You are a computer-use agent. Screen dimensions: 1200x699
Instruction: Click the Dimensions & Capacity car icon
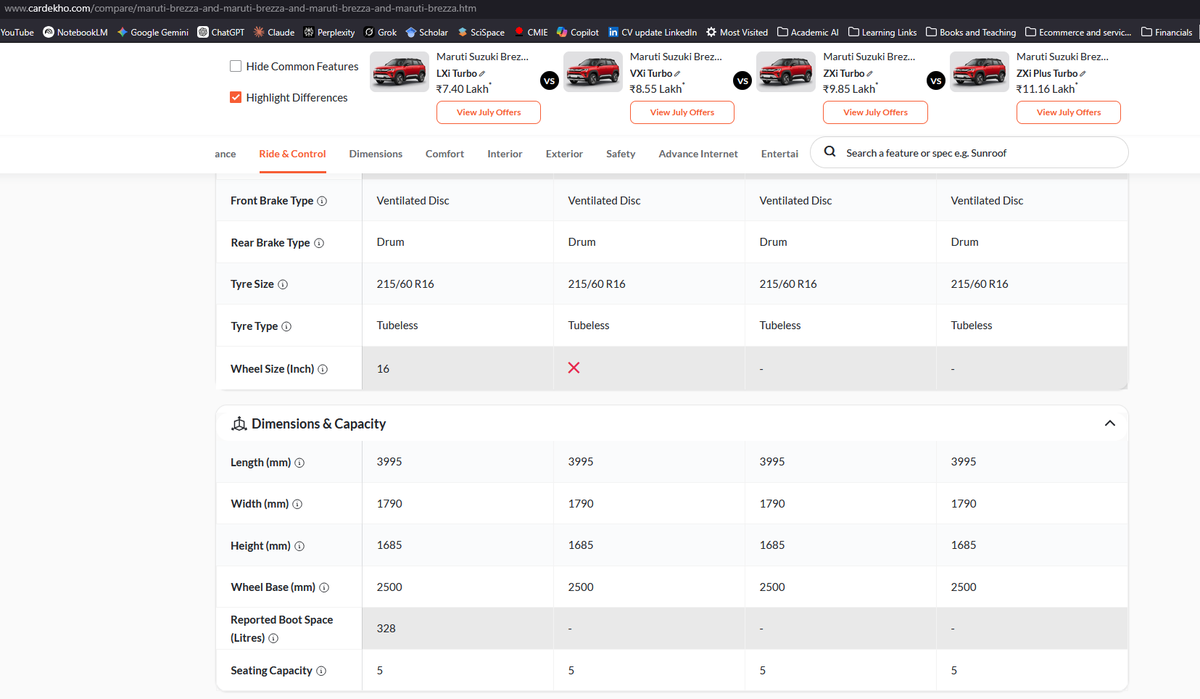pyautogui.click(x=238, y=424)
